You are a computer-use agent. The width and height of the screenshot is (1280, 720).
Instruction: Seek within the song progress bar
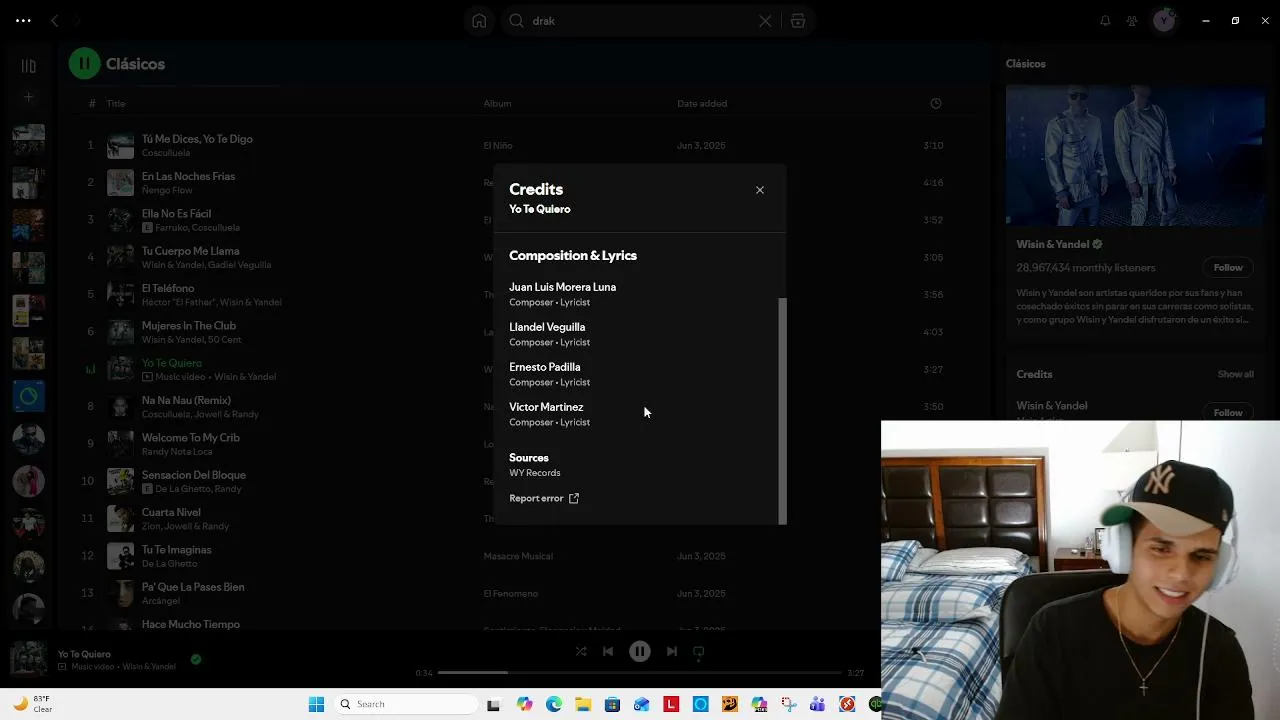click(x=640, y=673)
